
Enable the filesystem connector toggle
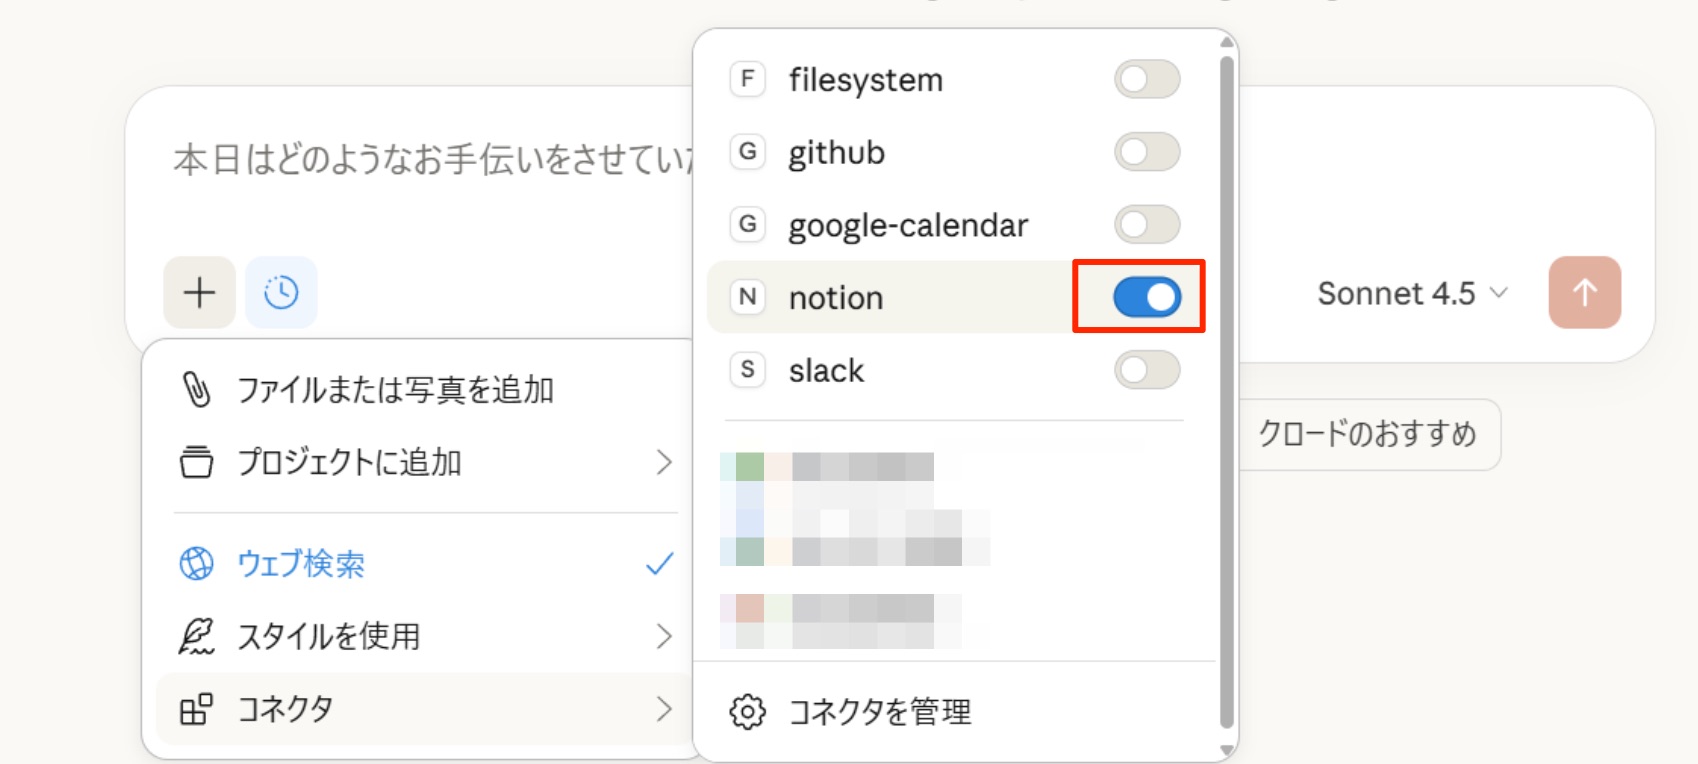tap(1147, 79)
